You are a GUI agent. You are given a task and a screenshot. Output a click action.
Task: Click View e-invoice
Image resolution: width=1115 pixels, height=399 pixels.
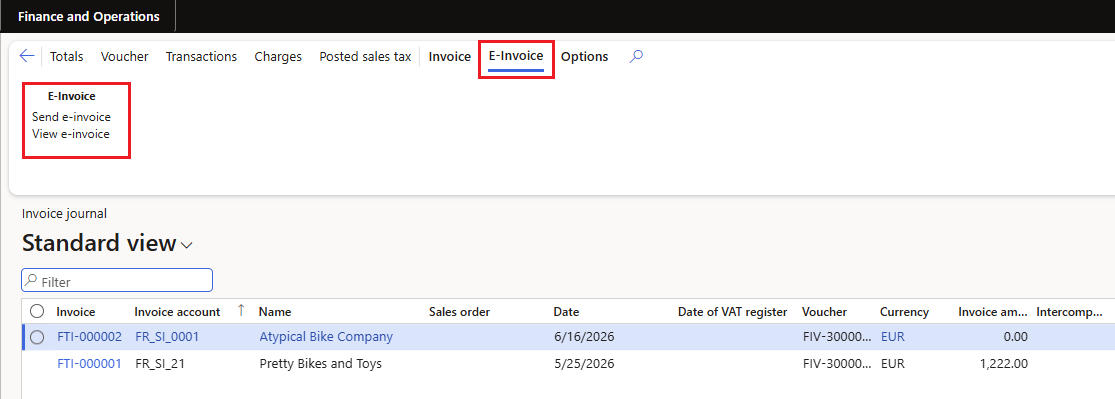tap(70, 134)
